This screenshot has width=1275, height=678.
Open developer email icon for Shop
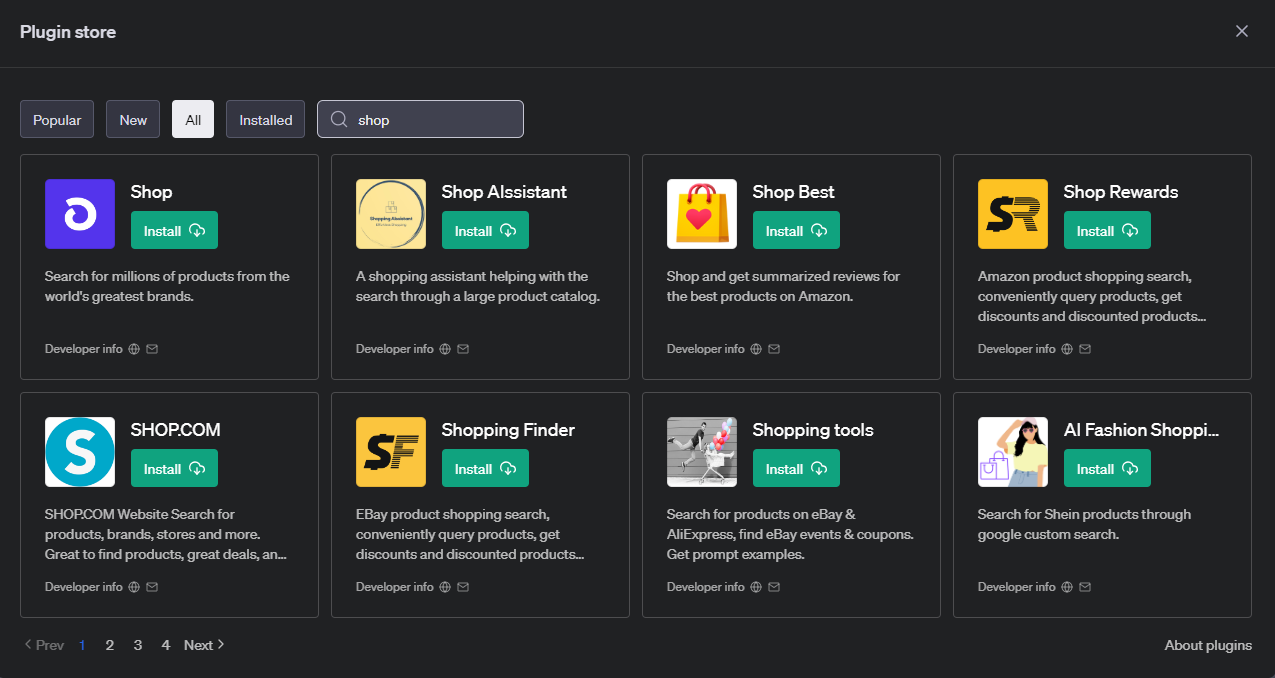tap(152, 349)
